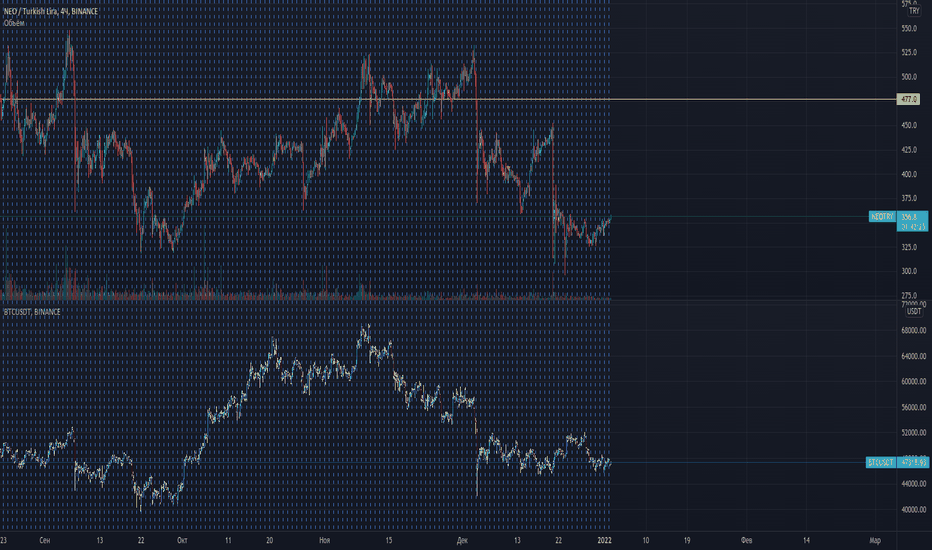
Task: Click the 525.0 price scale label
Action: 909,53
